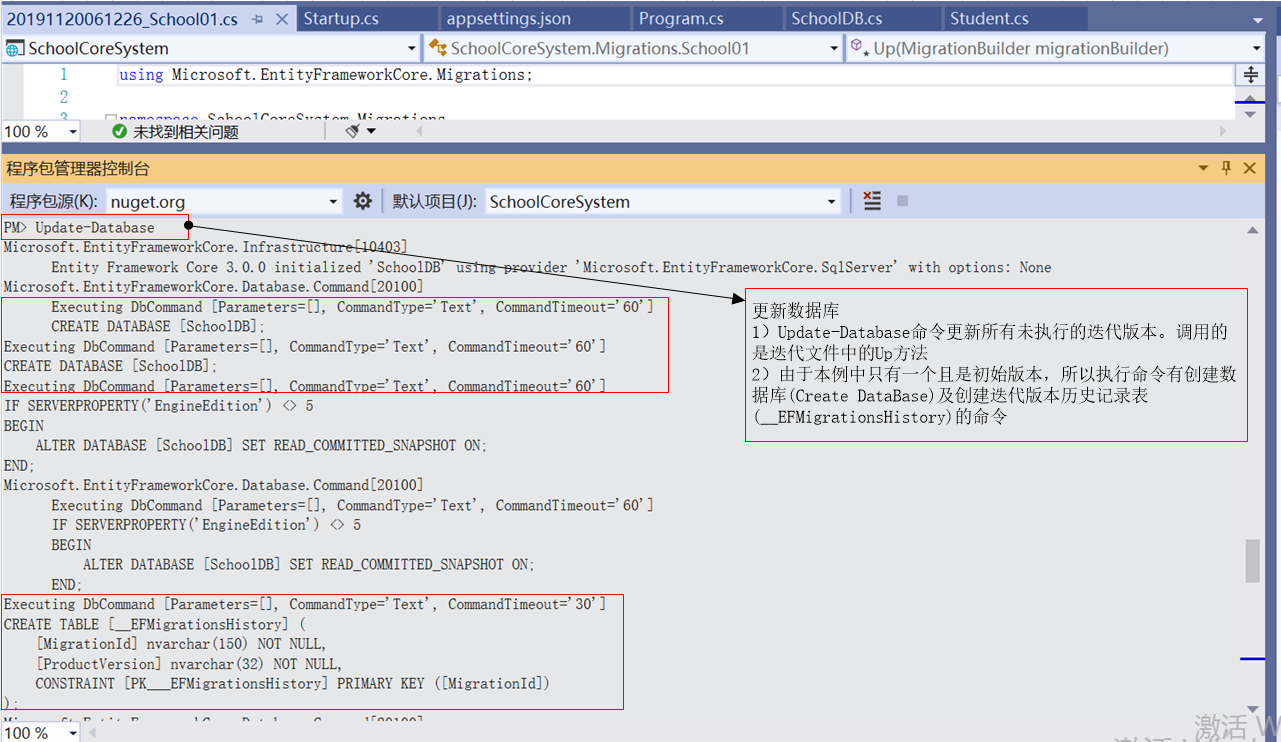Click the 'Microsoft.EntityFrameworkCore.Infrastructure[10403]' line

click(206, 247)
